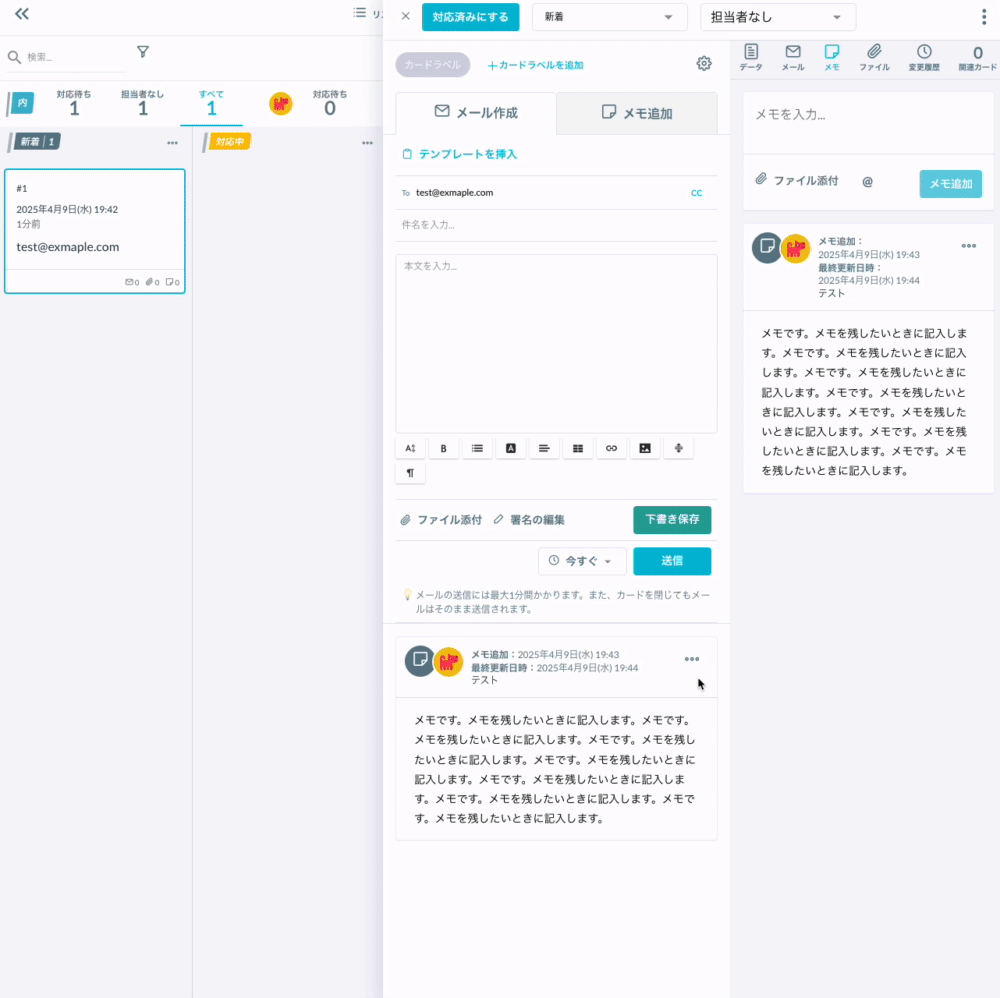Focus the メモを入力 field
This screenshot has width=1000, height=998.
pyautogui.click(x=868, y=123)
